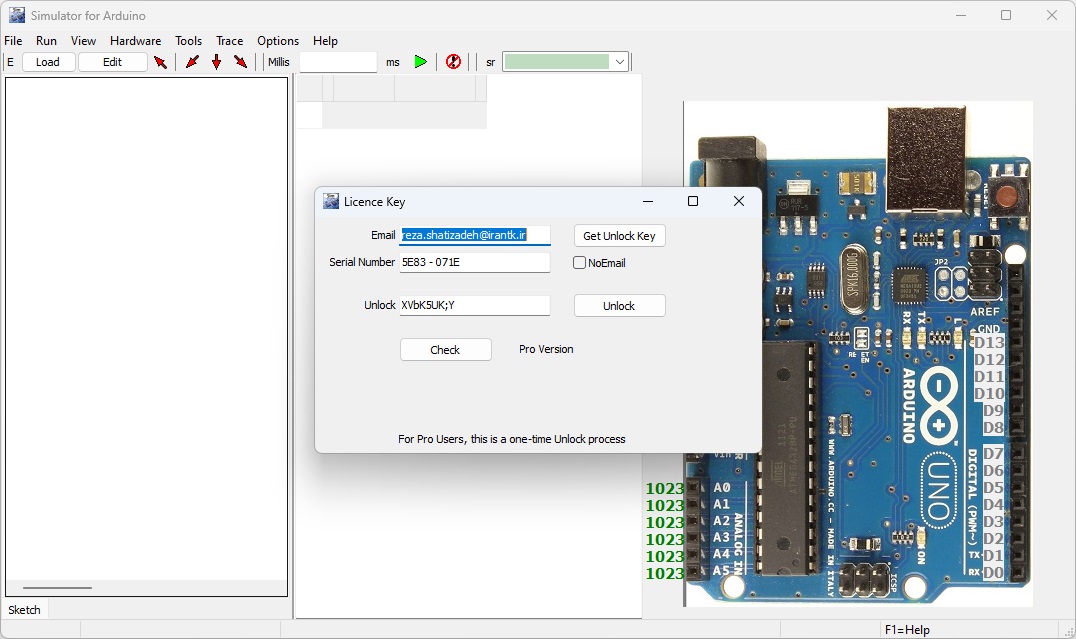Open the Trace menu
The image size is (1076, 639).
[x=229, y=40]
